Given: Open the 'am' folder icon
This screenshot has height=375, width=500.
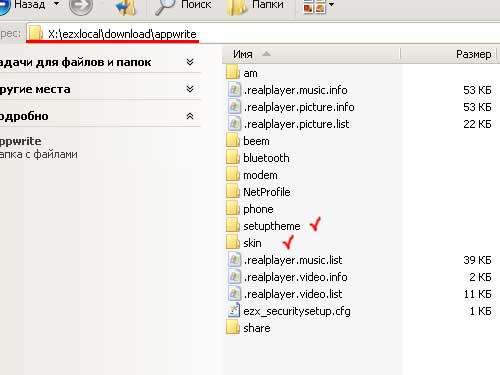Looking at the screenshot, I should (x=233, y=73).
